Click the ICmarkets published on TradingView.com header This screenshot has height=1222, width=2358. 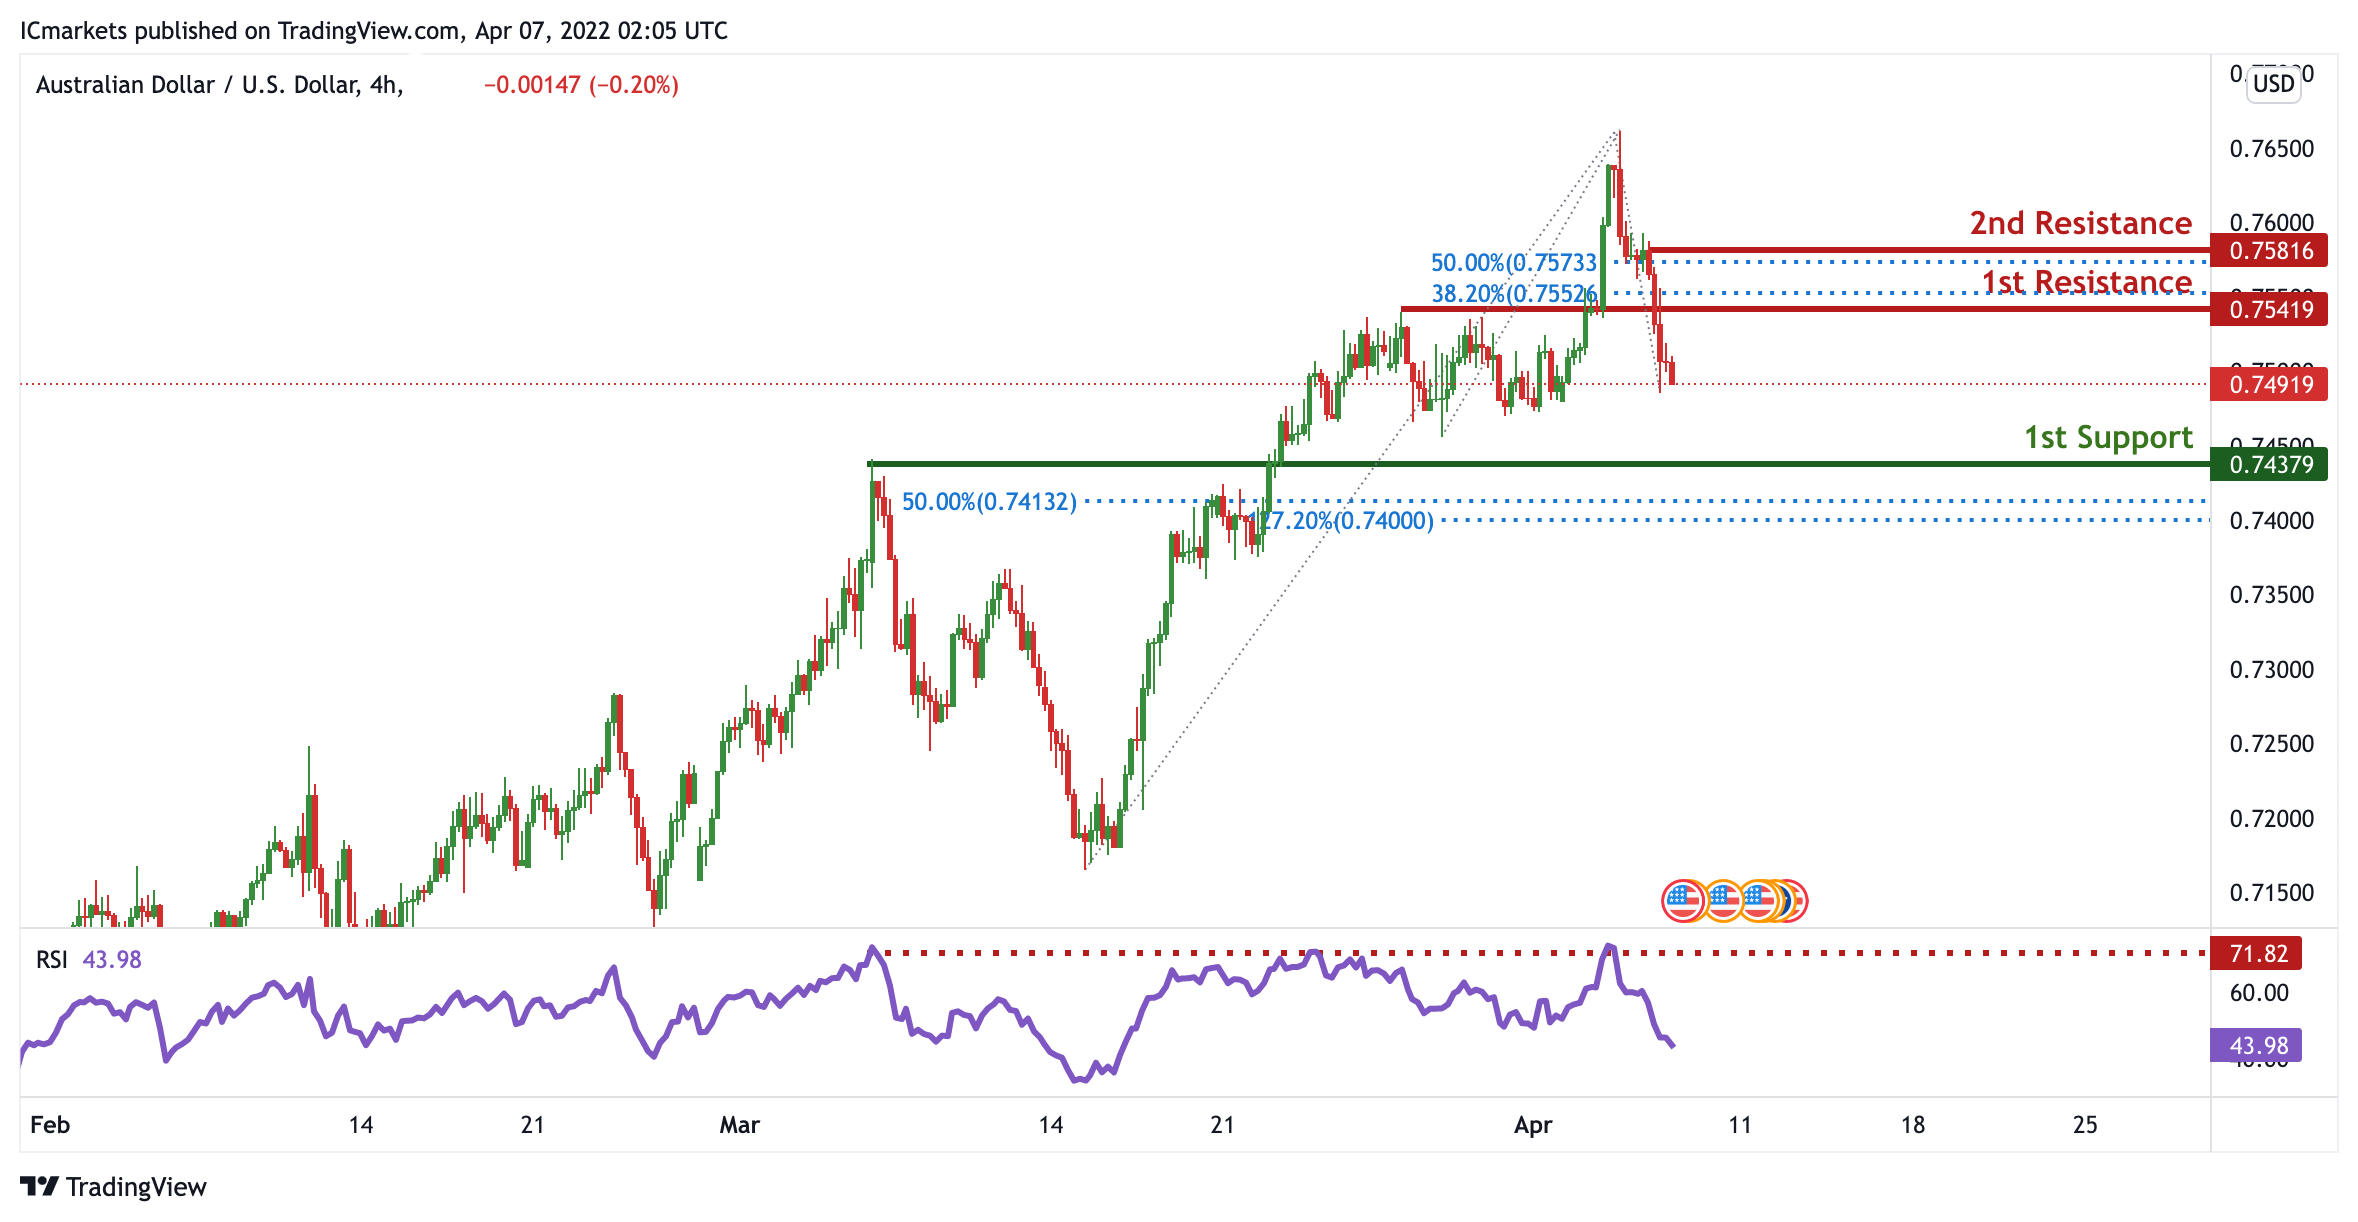[373, 31]
